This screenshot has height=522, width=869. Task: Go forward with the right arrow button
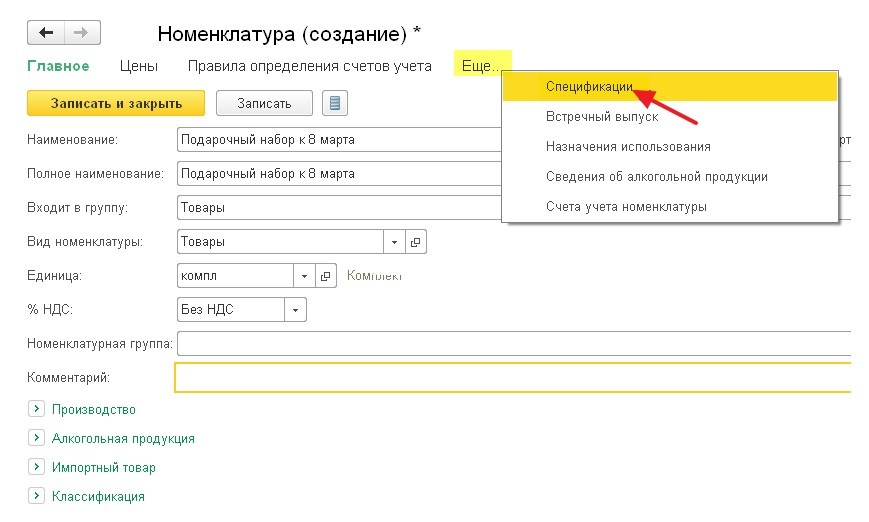click(82, 33)
